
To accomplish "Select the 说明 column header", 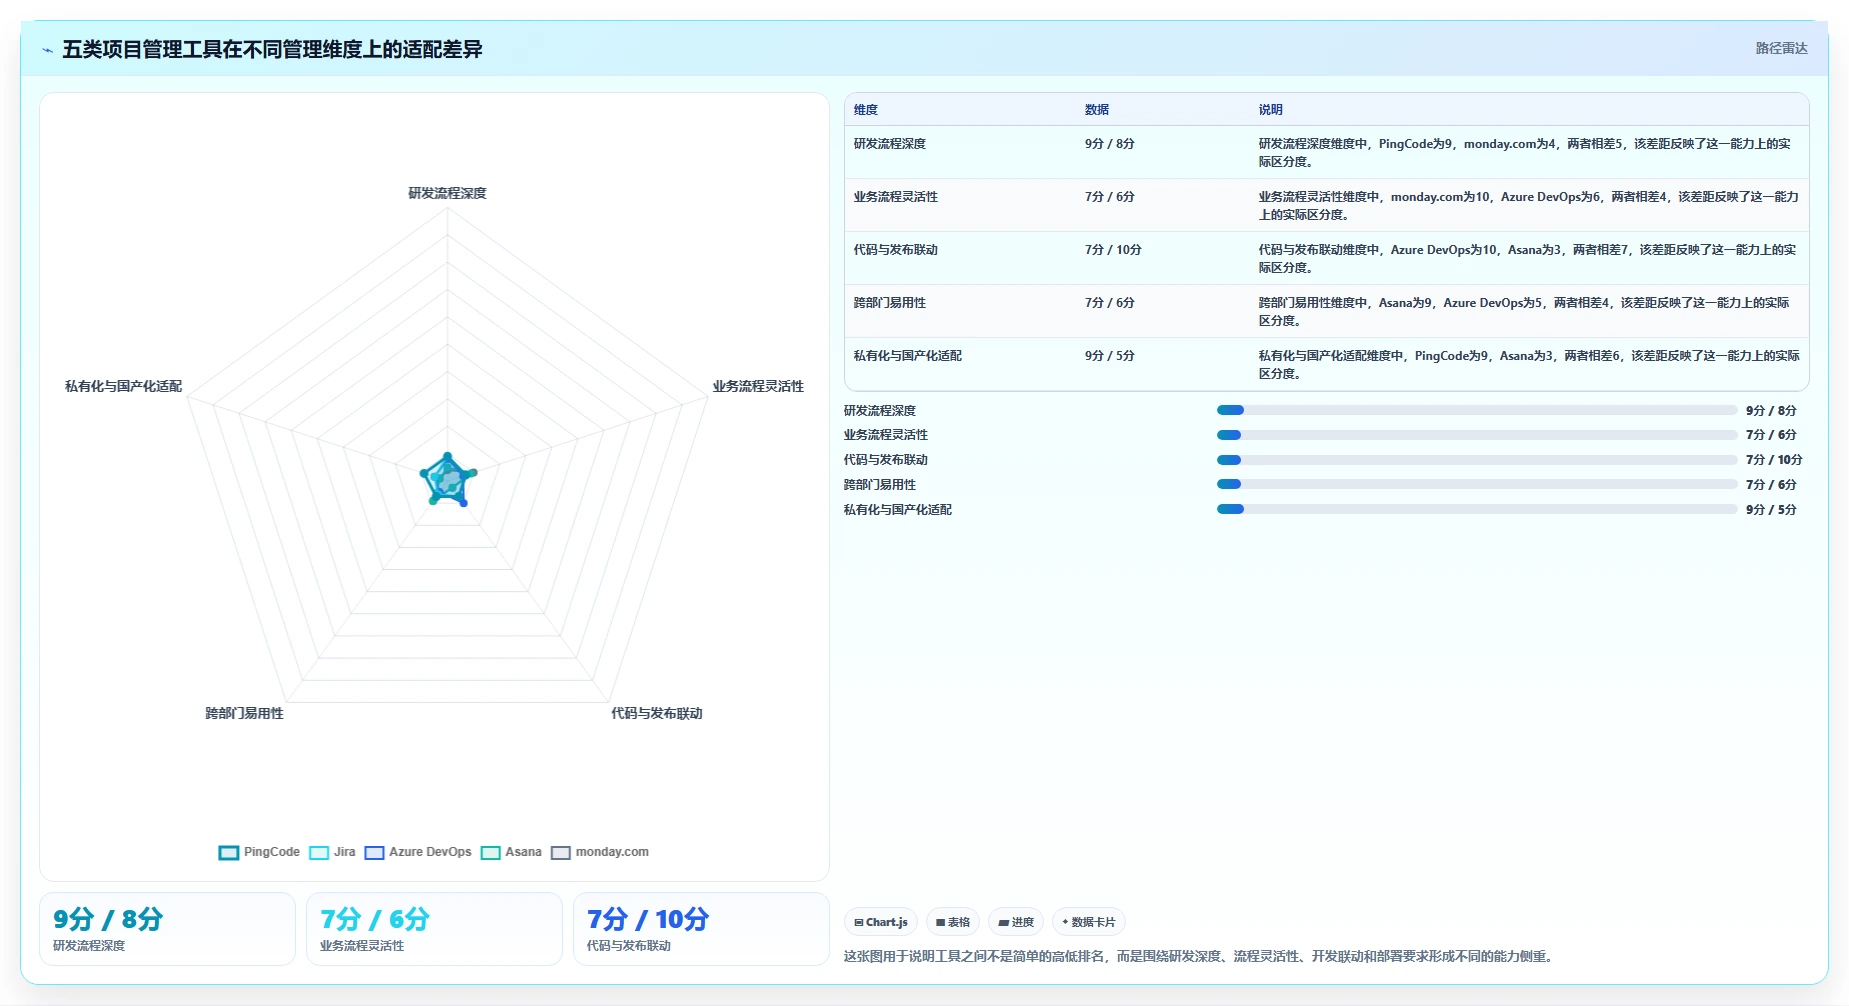I will pos(1270,110).
